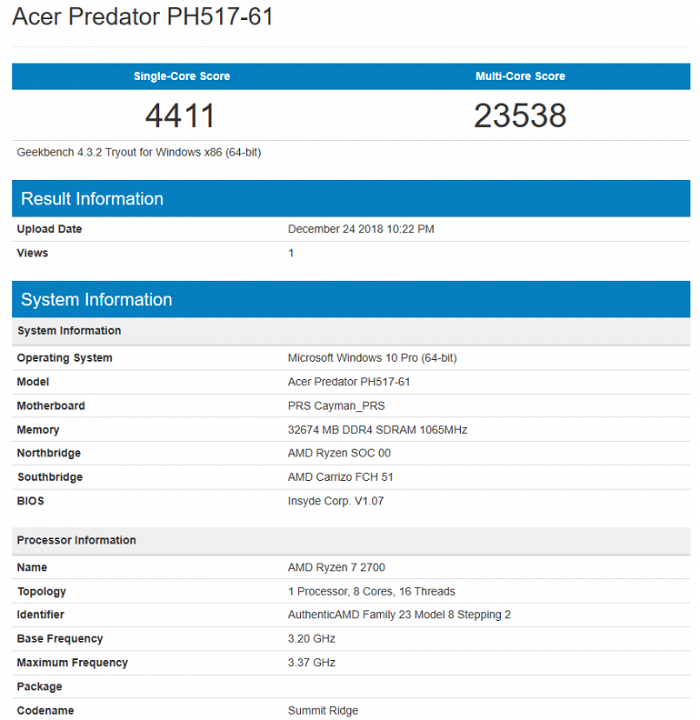The width and height of the screenshot is (700, 720).
Task: Select the 'Package' row label
Action: pos(39,686)
